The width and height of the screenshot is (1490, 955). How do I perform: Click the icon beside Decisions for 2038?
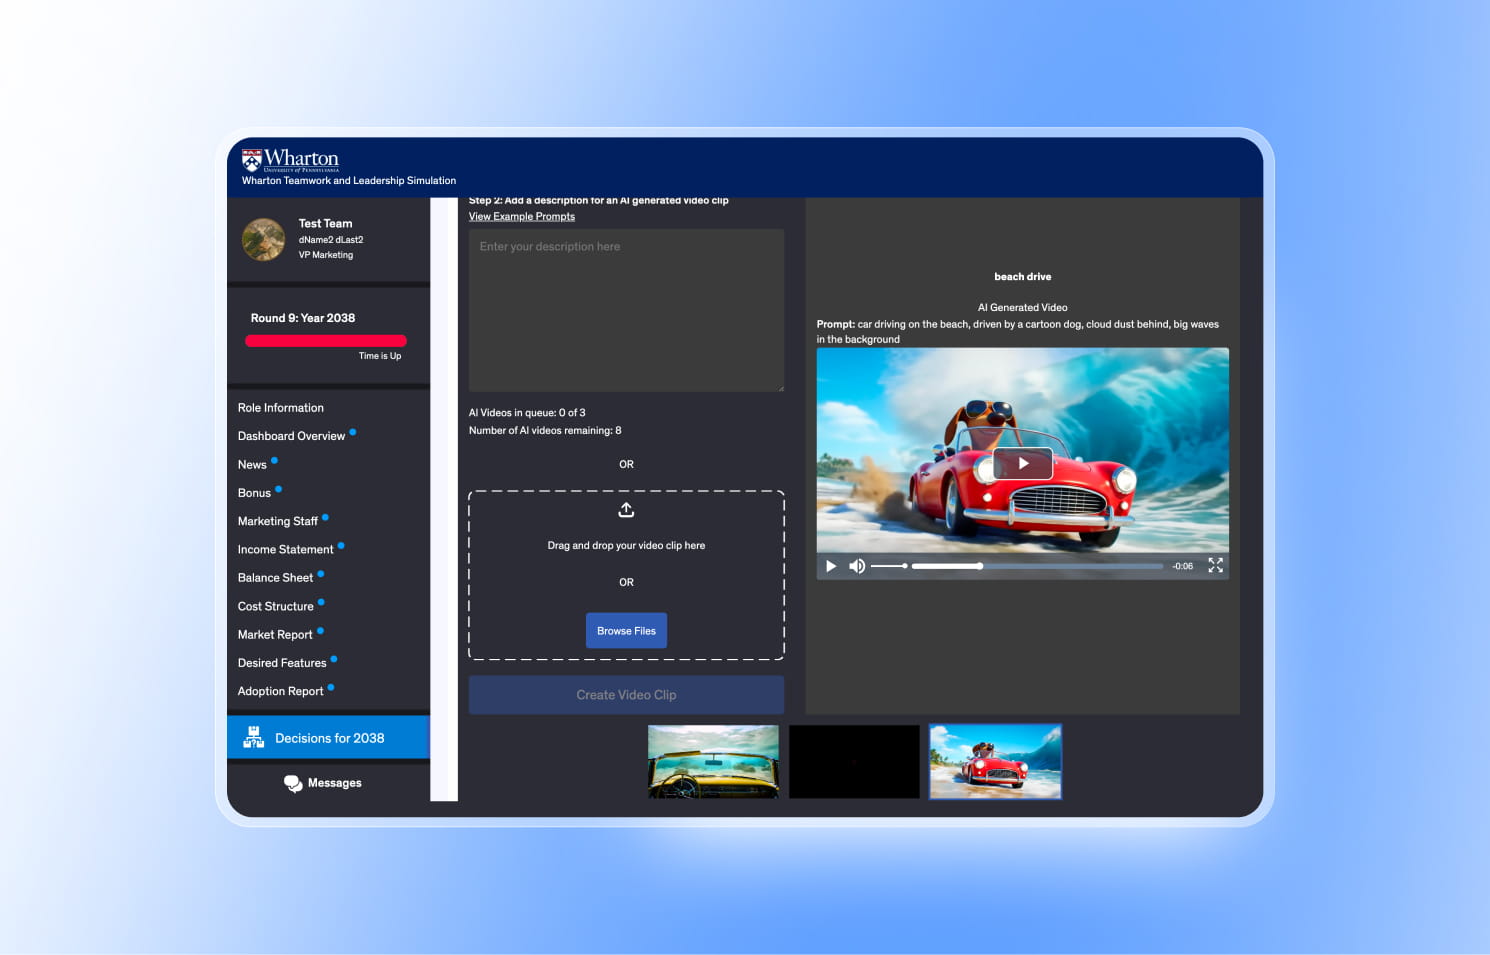click(x=254, y=737)
